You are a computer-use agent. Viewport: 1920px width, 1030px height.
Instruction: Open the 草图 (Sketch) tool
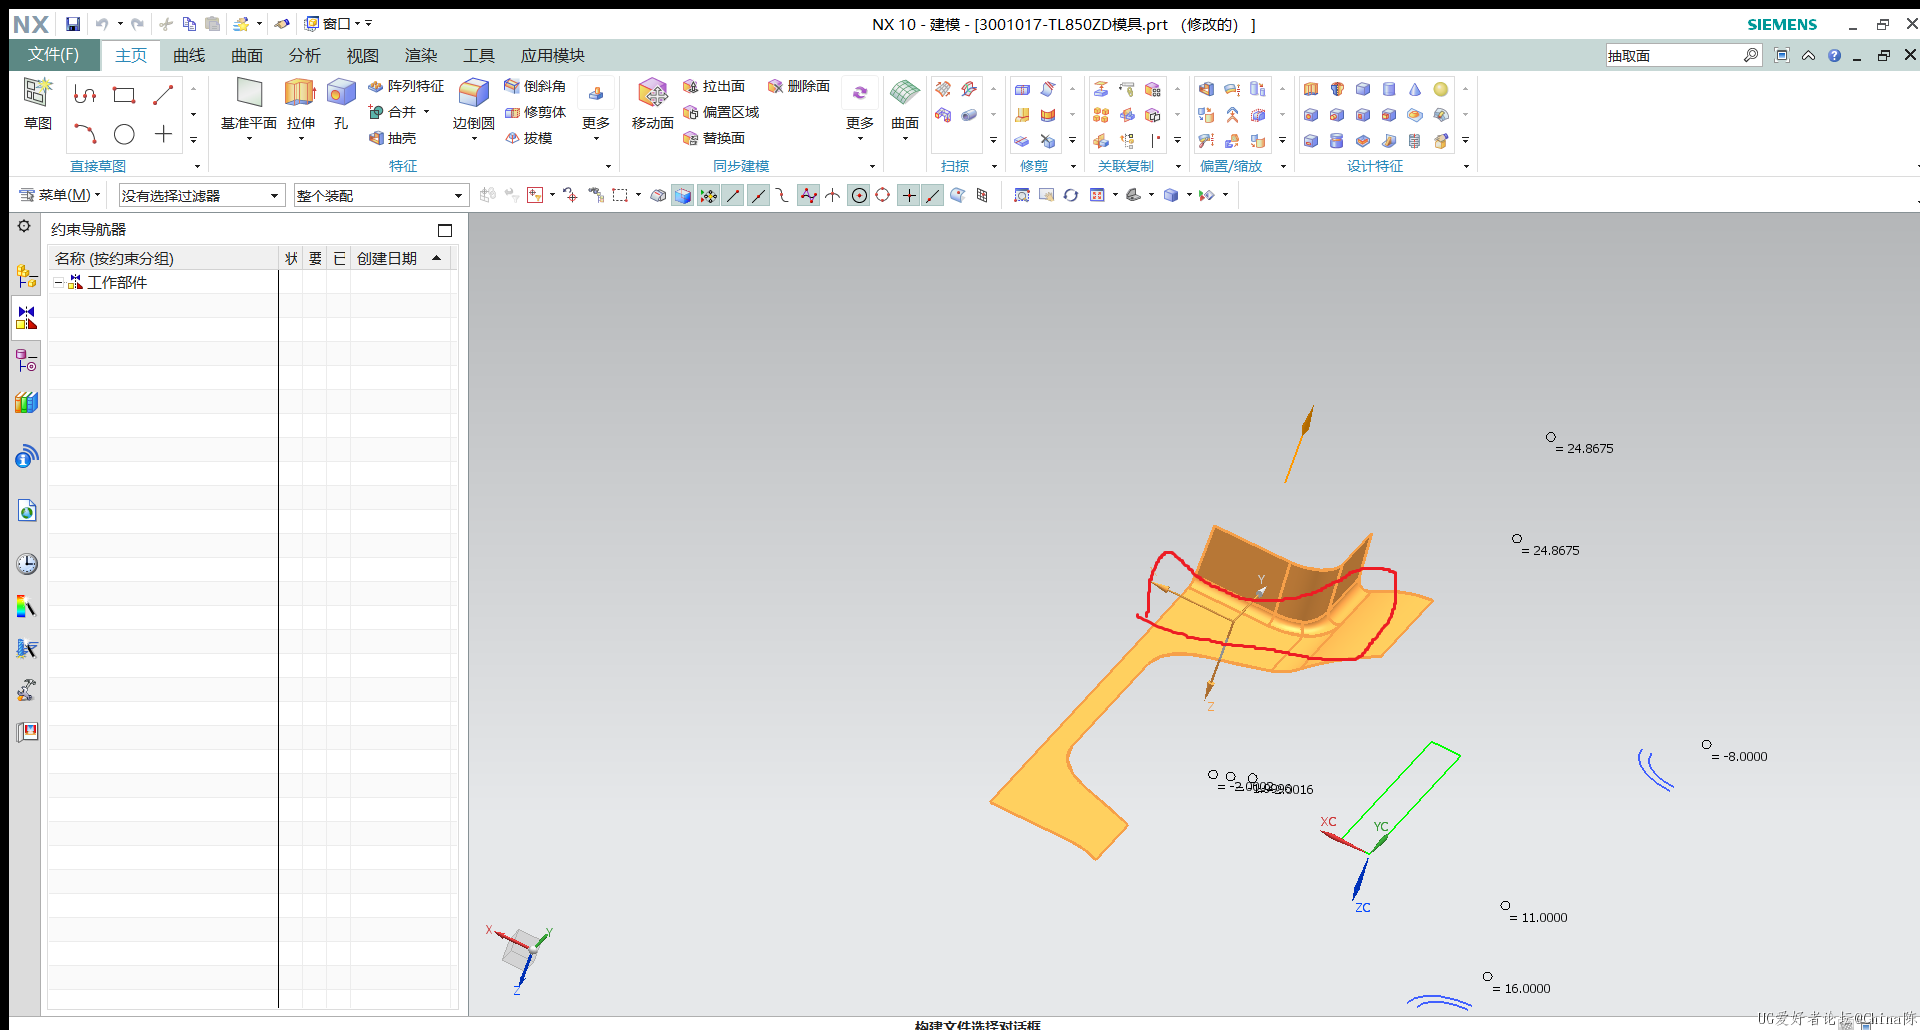click(38, 104)
